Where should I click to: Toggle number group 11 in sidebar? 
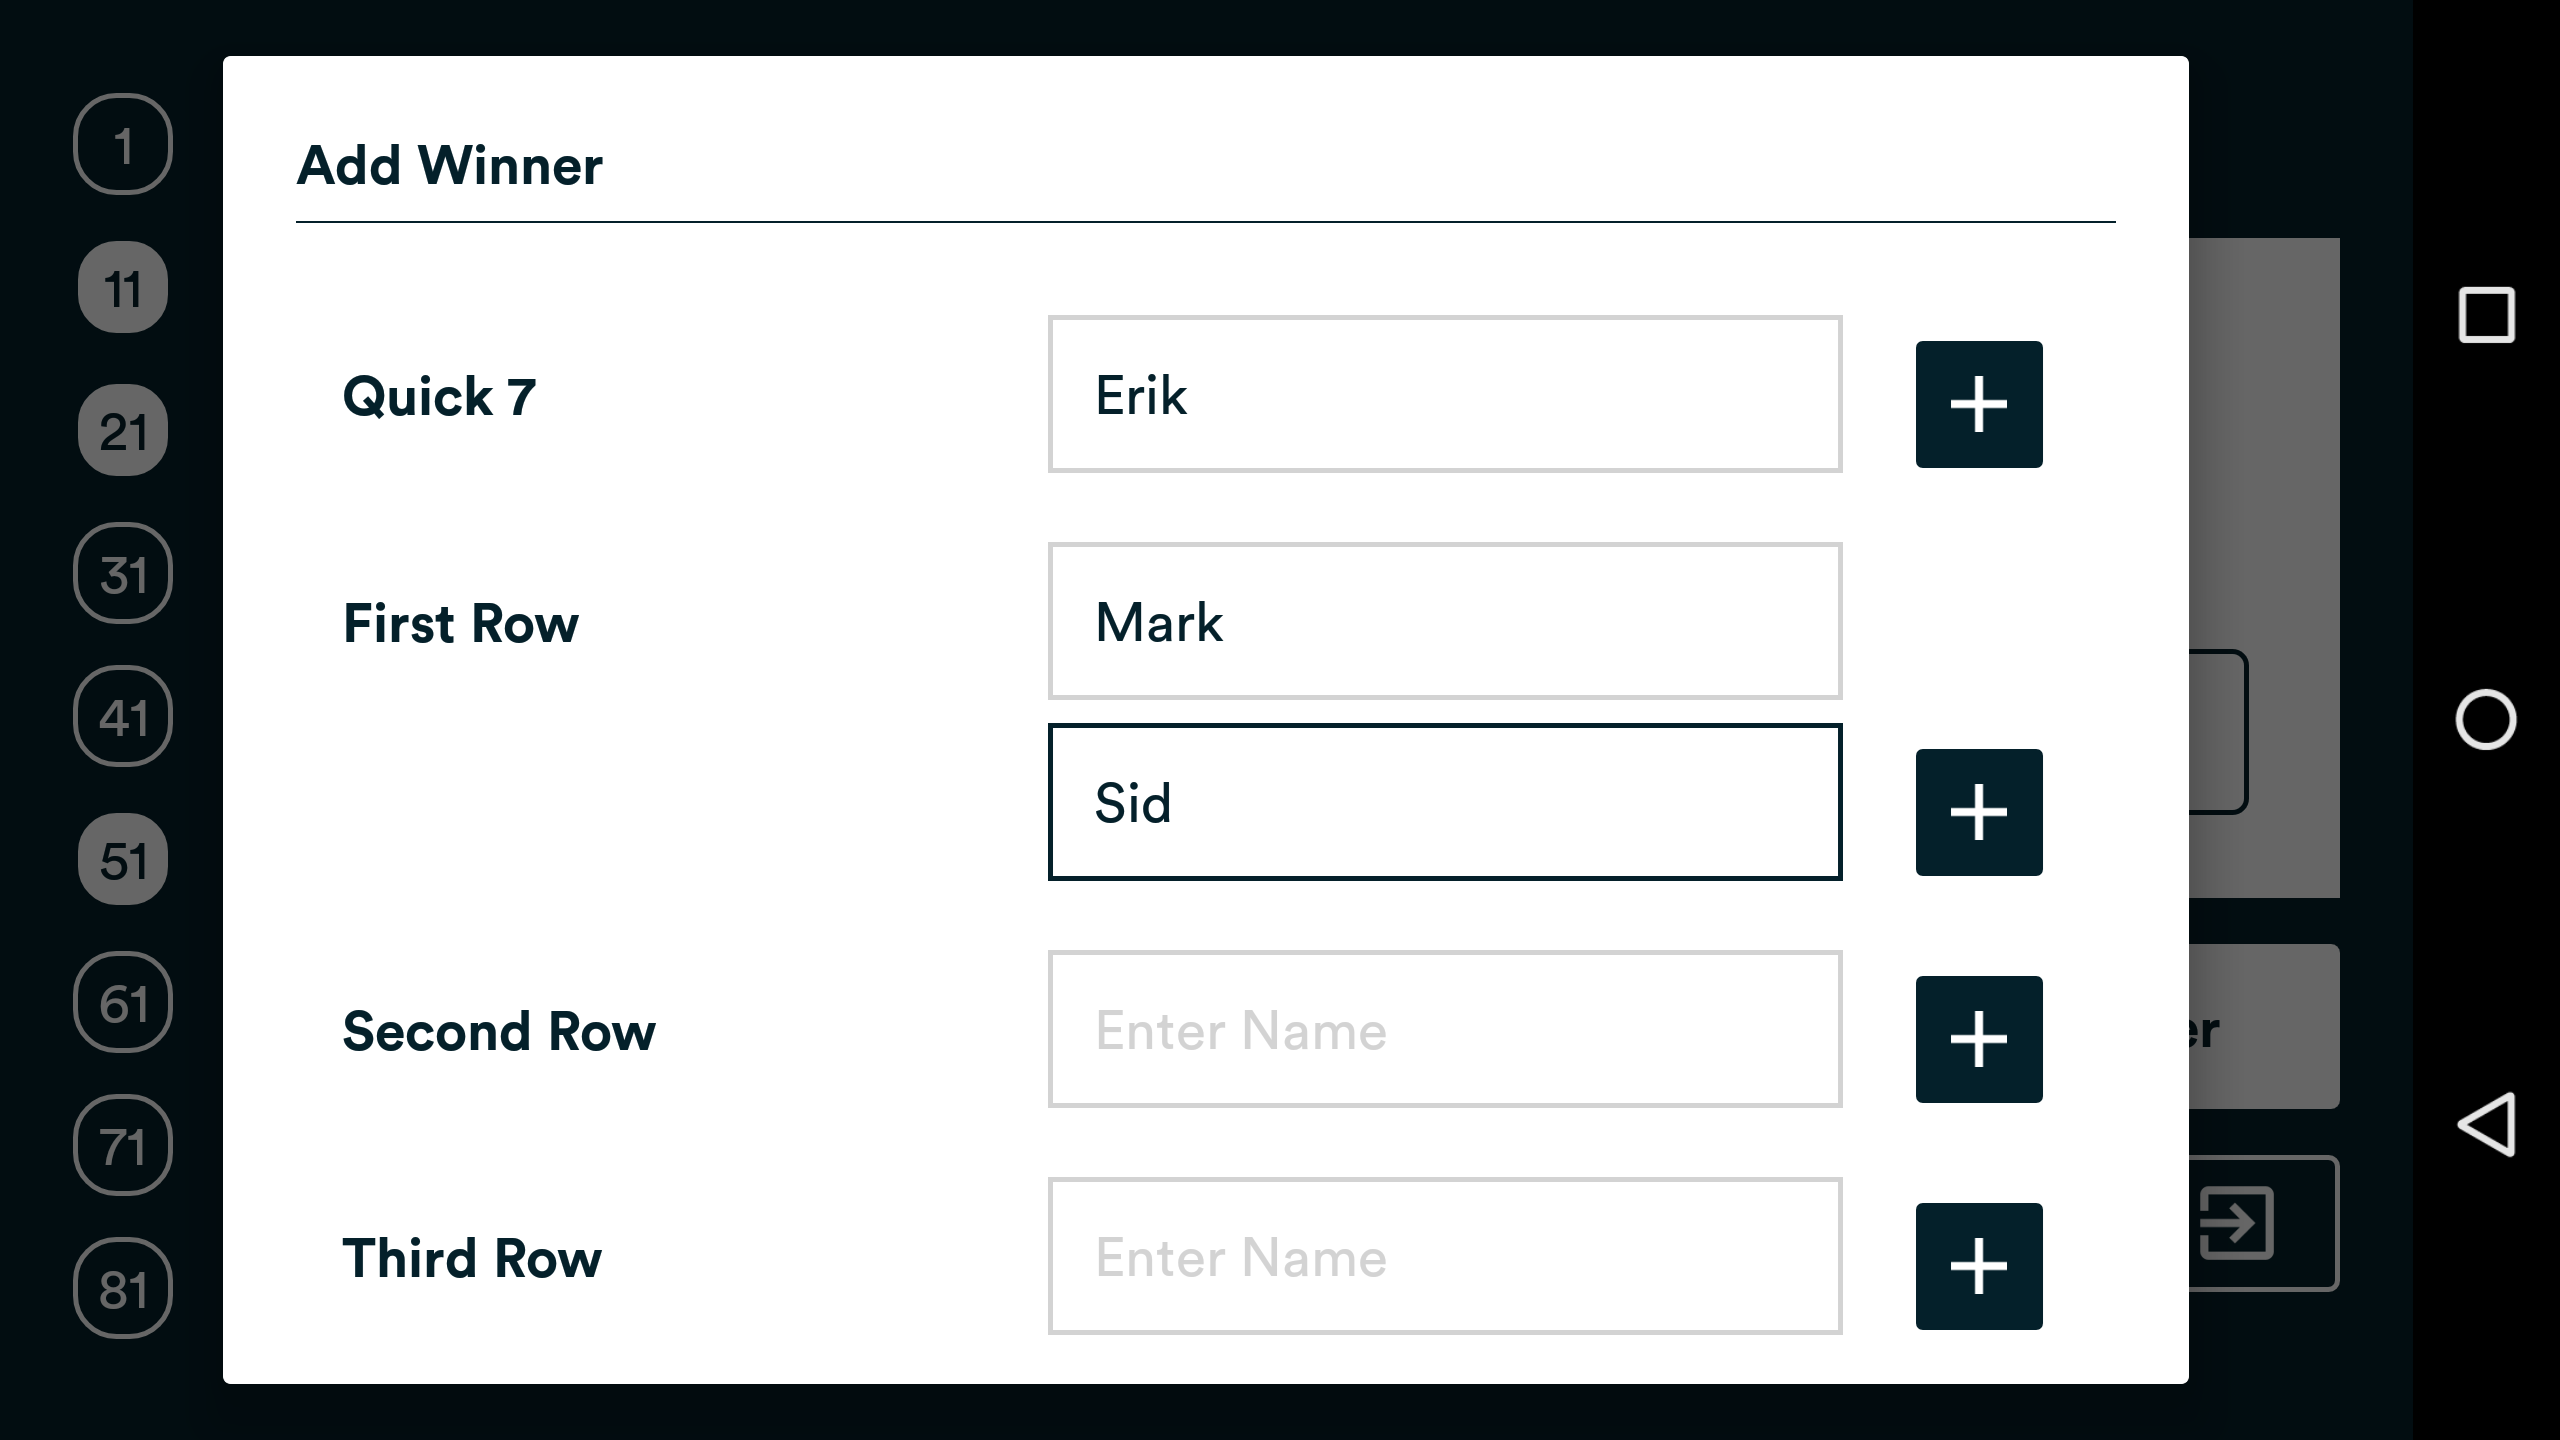tap(122, 287)
